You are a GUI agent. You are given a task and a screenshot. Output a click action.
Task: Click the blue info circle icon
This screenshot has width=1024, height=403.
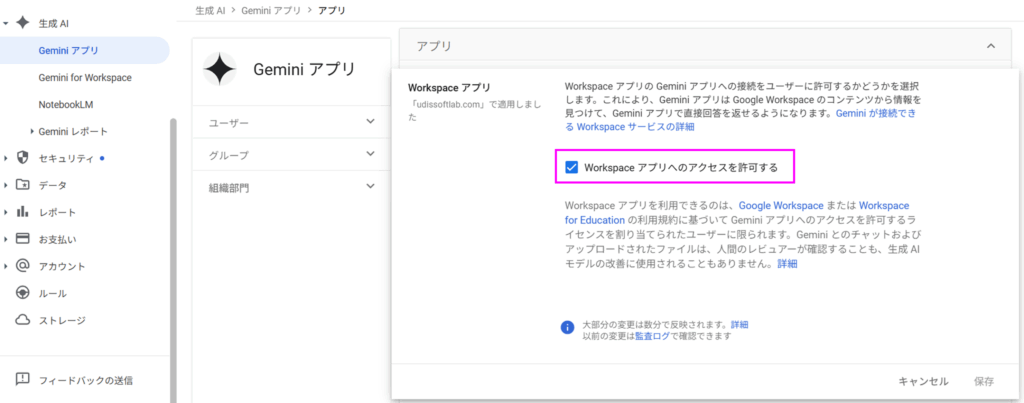[568, 327]
